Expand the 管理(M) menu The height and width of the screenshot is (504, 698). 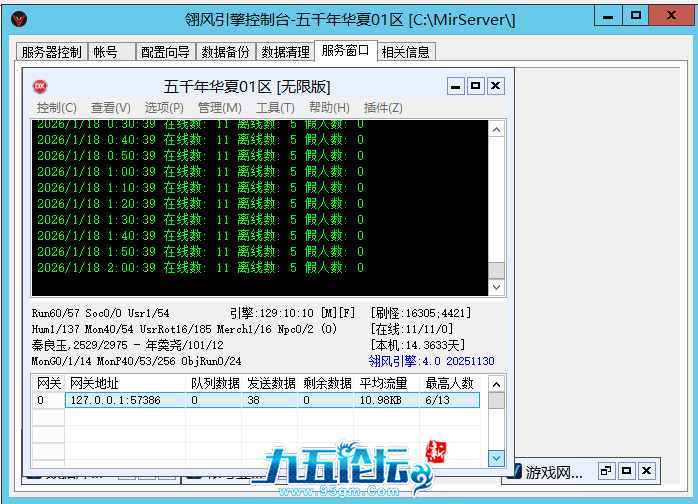coord(219,108)
